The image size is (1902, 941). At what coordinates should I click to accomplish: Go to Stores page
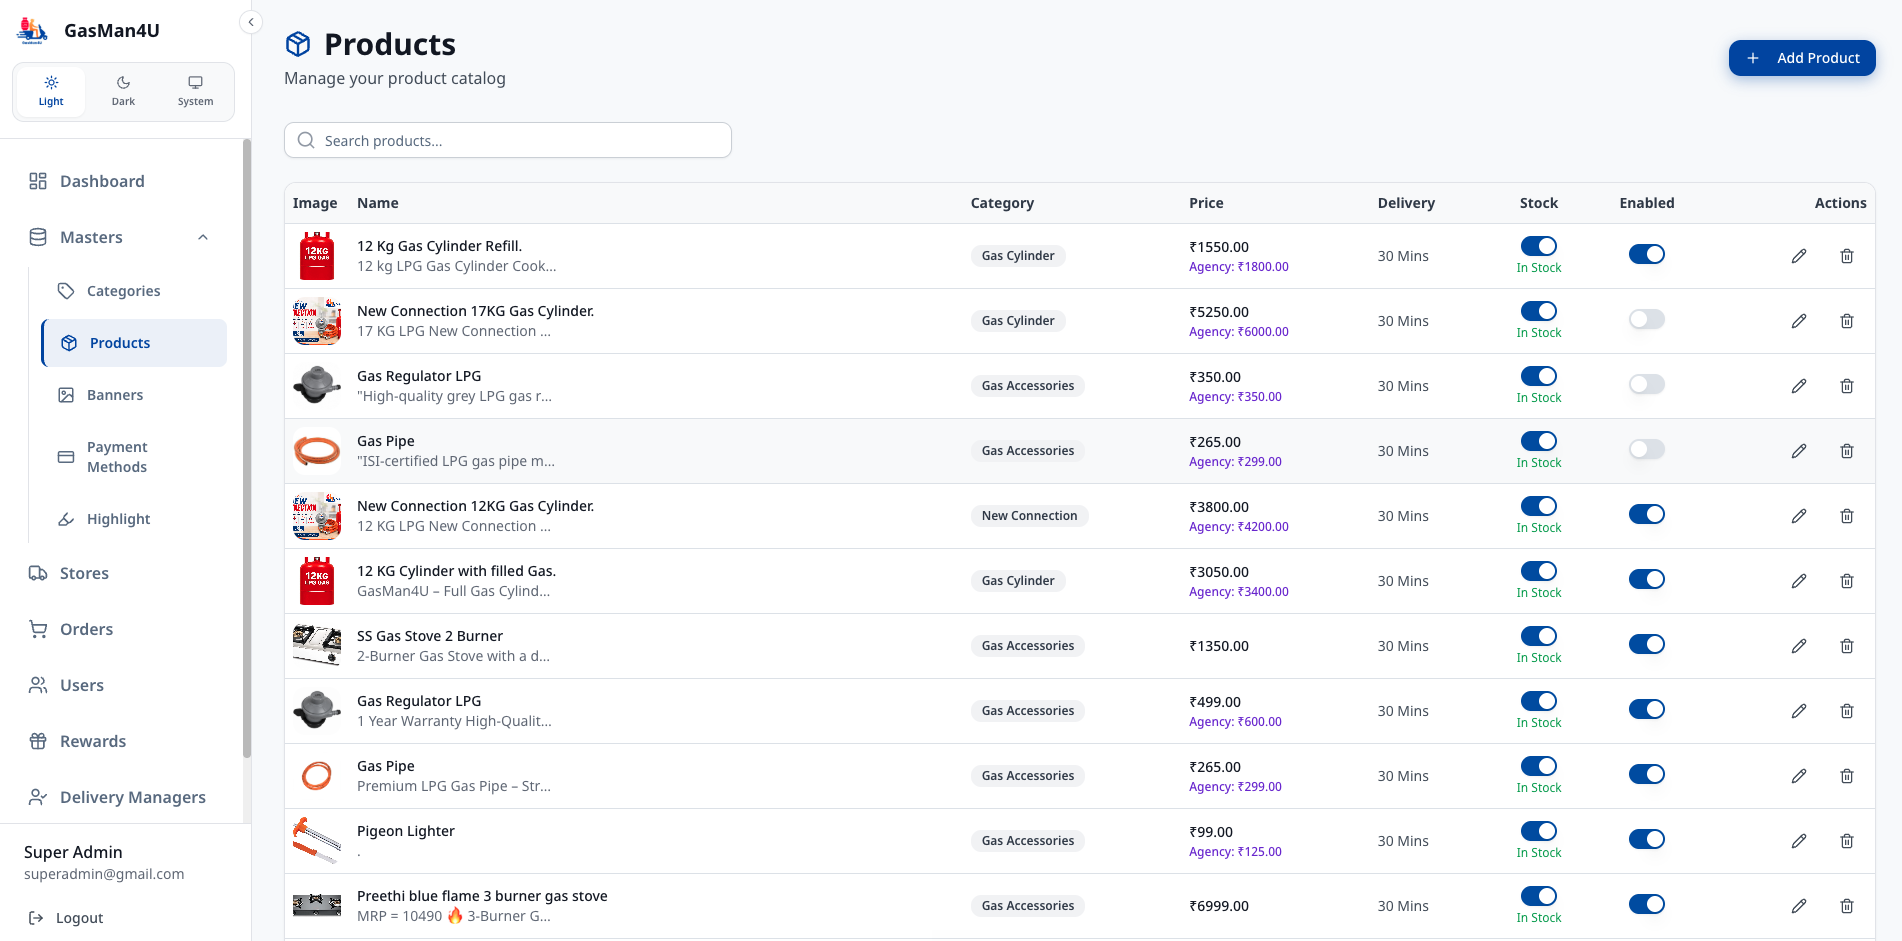(123, 573)
